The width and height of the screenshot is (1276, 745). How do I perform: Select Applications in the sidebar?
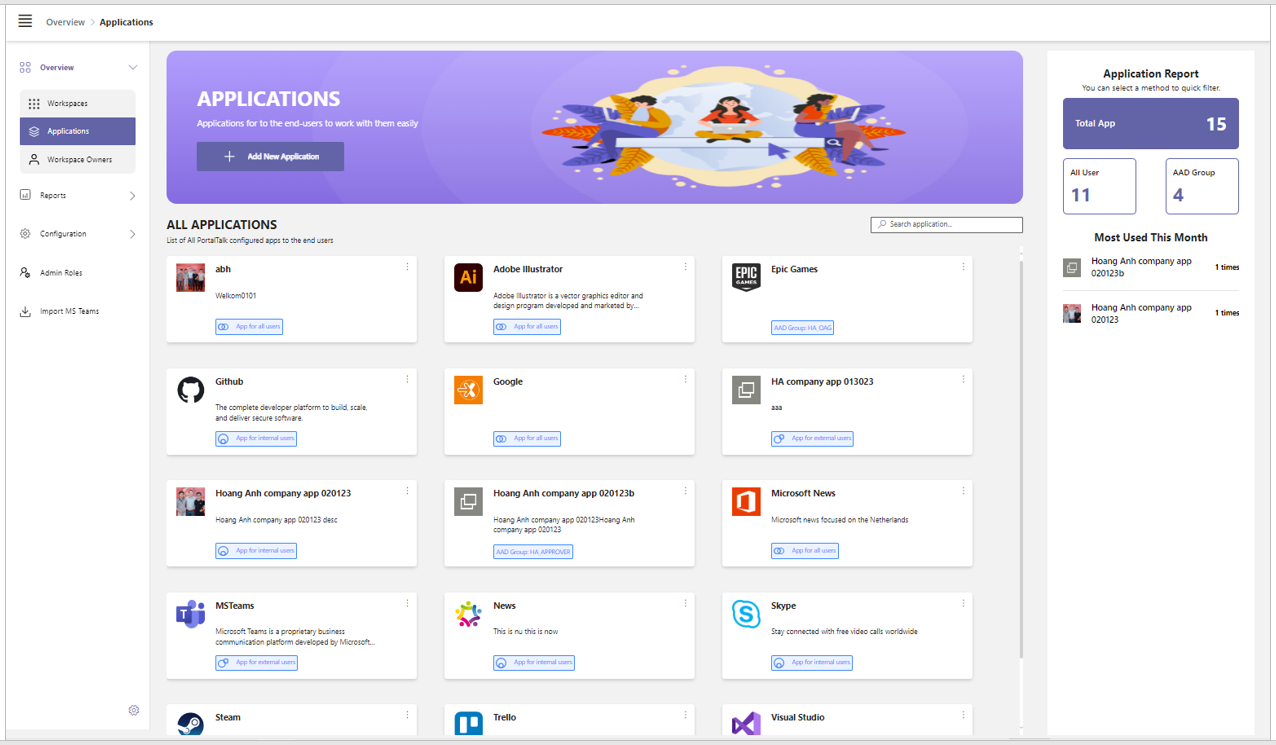click(x=77, y=131)
